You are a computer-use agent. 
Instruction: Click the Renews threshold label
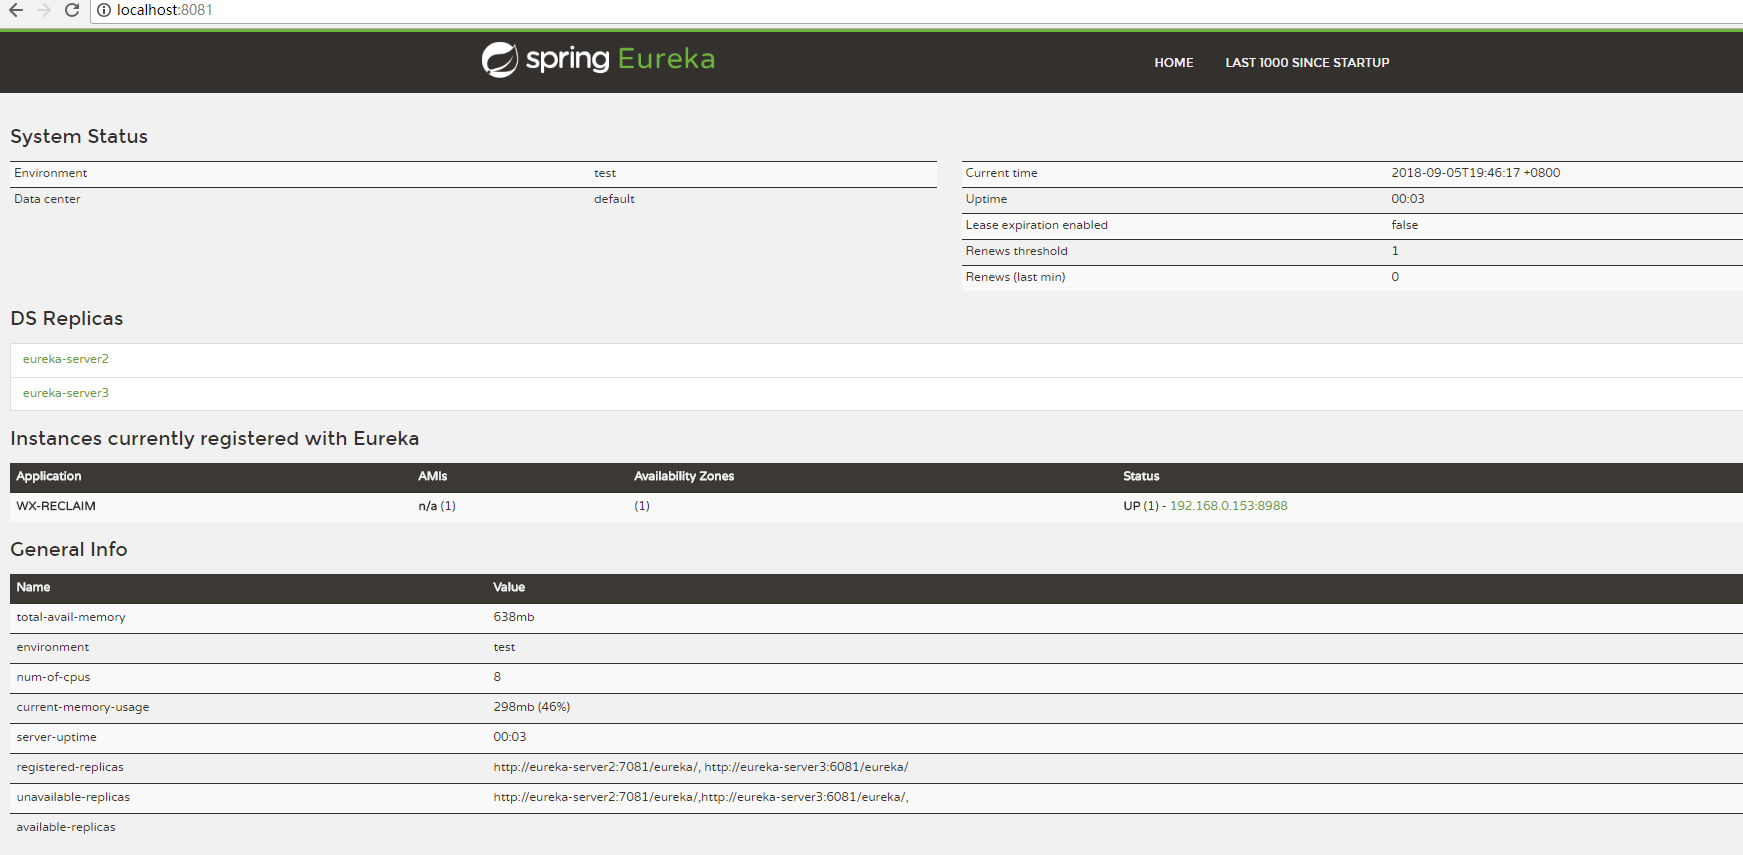1016,251
